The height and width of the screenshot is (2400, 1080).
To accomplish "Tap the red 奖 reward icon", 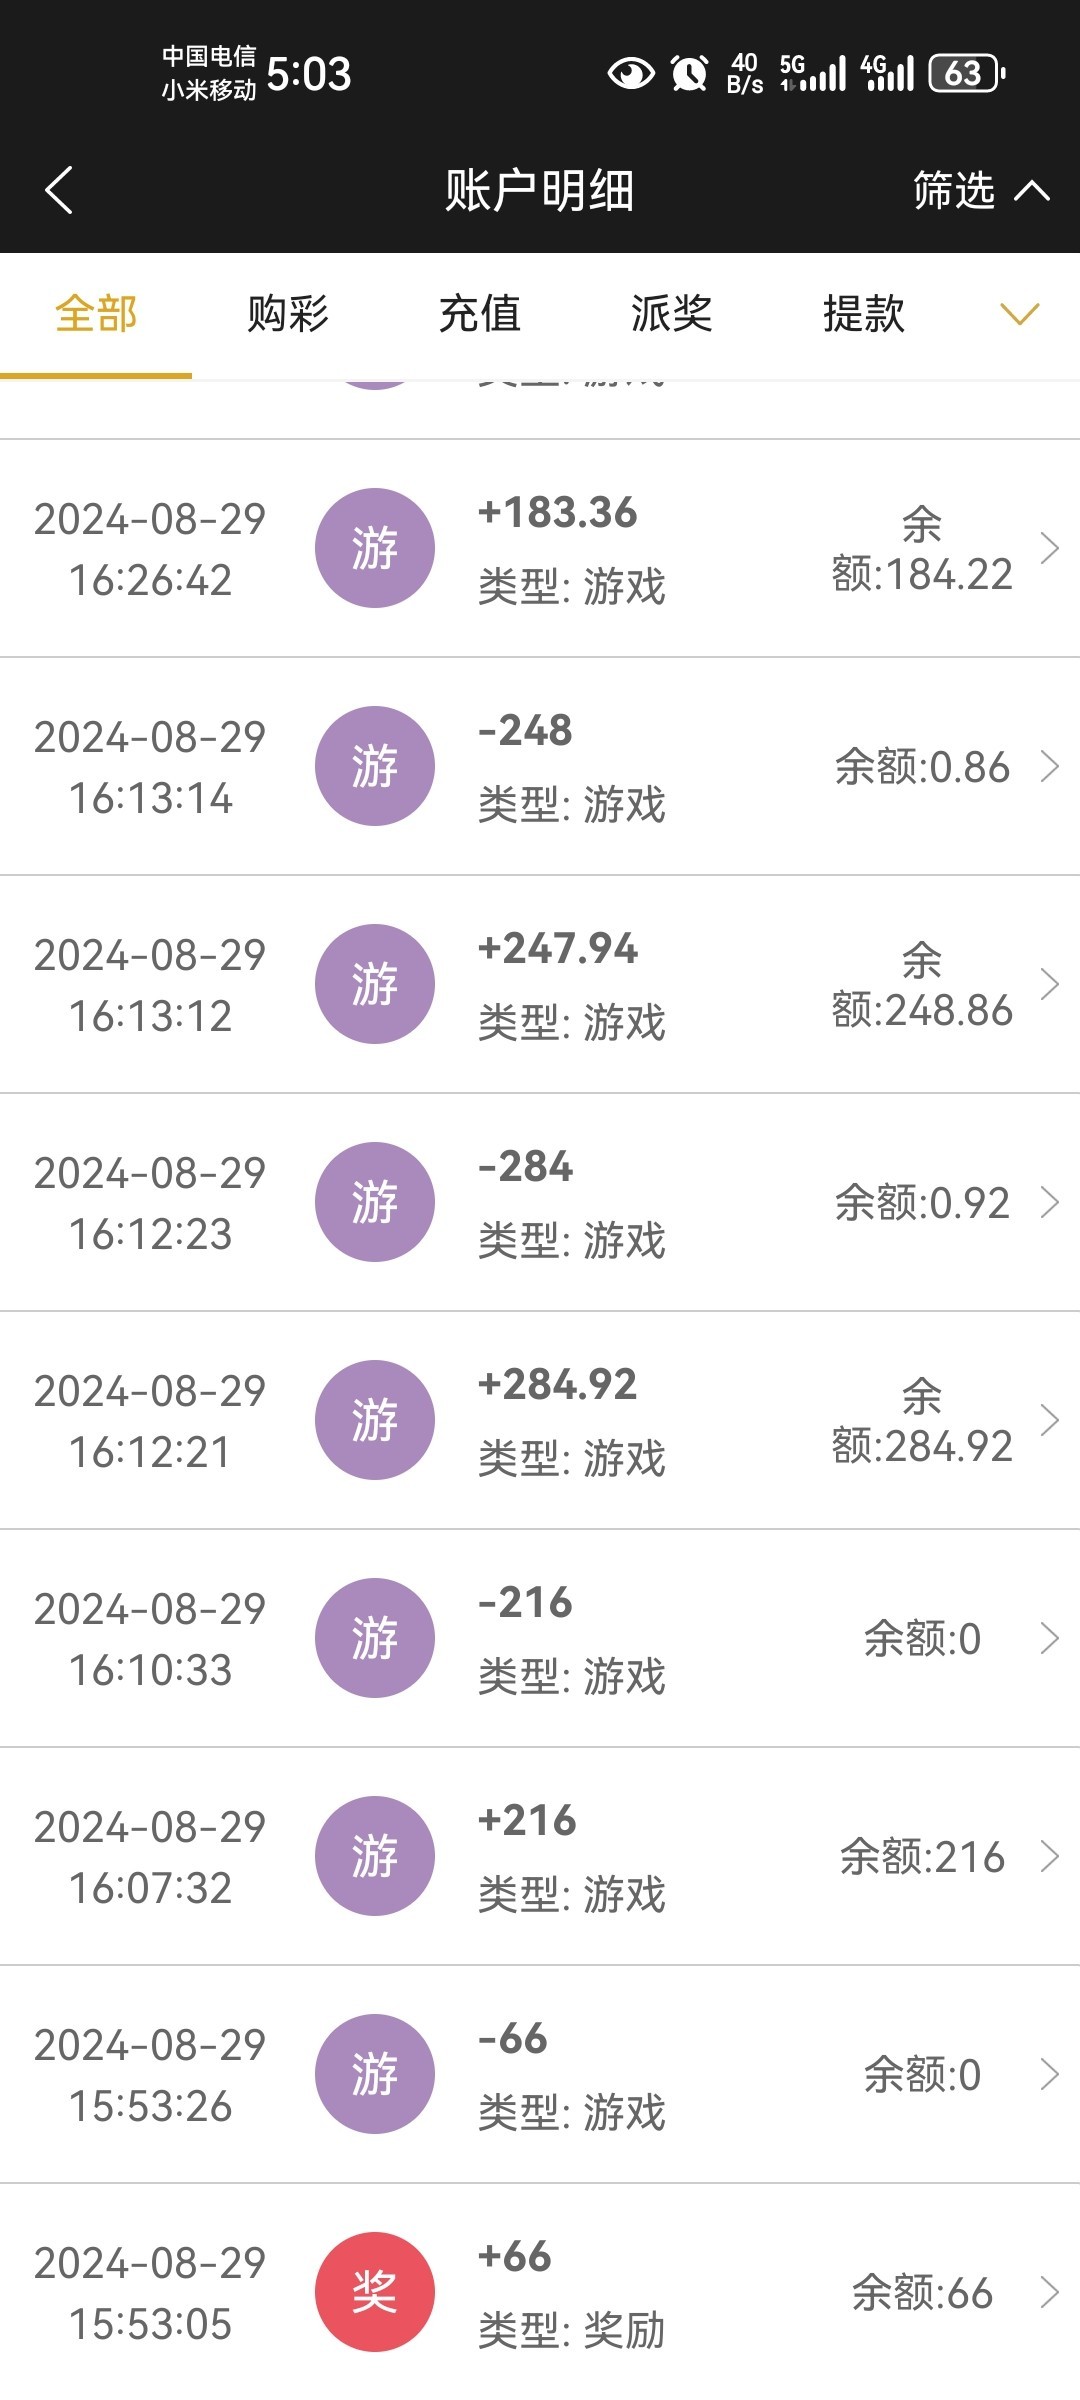I will (374, 2292).
